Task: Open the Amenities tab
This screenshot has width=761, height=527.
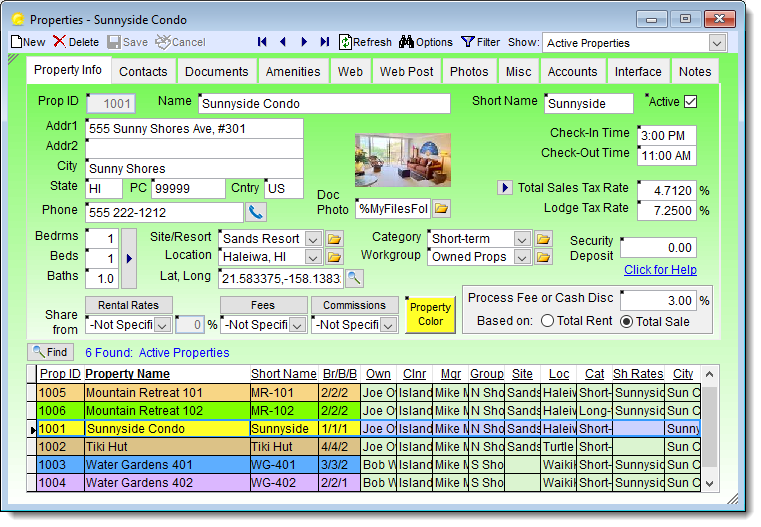Action: [x=293, y=72]
